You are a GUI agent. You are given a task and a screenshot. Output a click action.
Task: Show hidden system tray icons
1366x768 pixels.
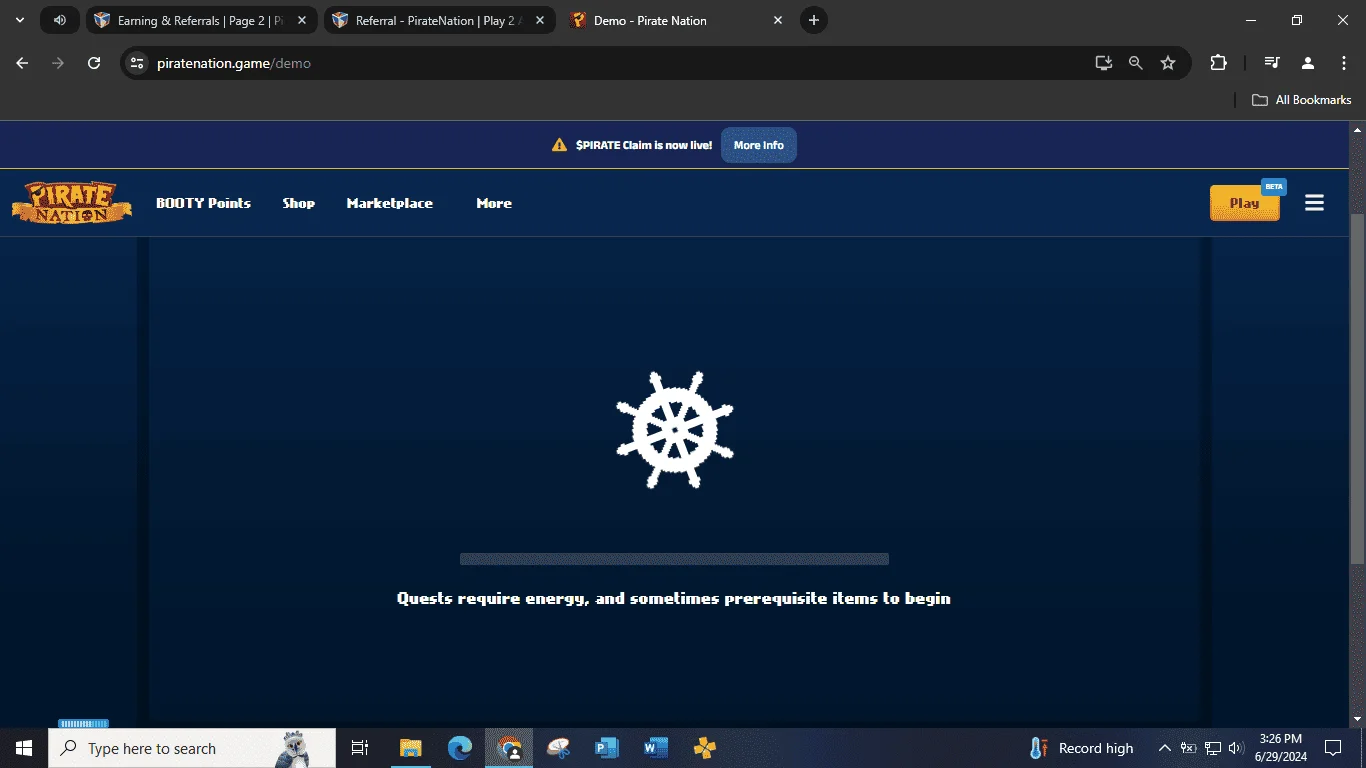coord(1164,748)
